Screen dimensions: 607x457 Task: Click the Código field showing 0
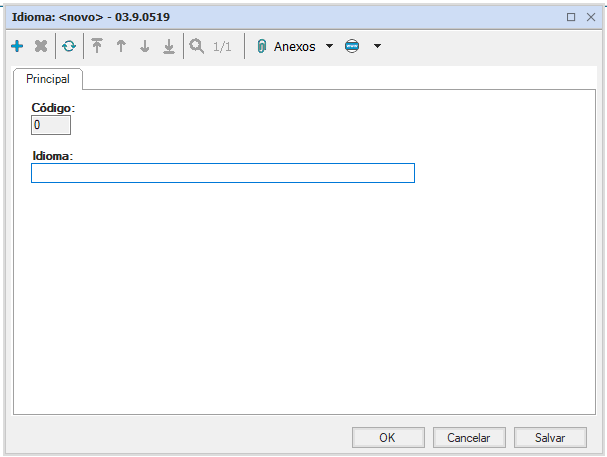(x=51, y=125)
